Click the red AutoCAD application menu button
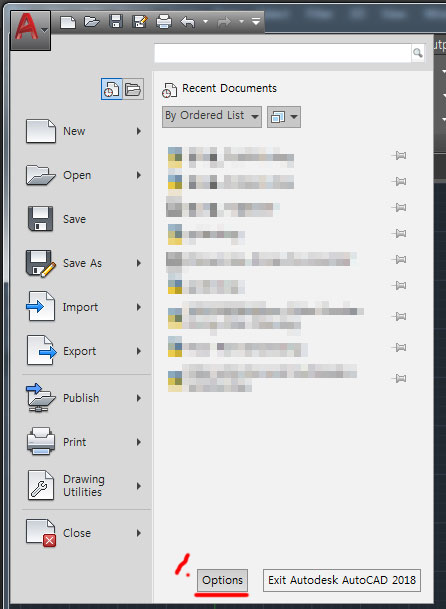 30,30
